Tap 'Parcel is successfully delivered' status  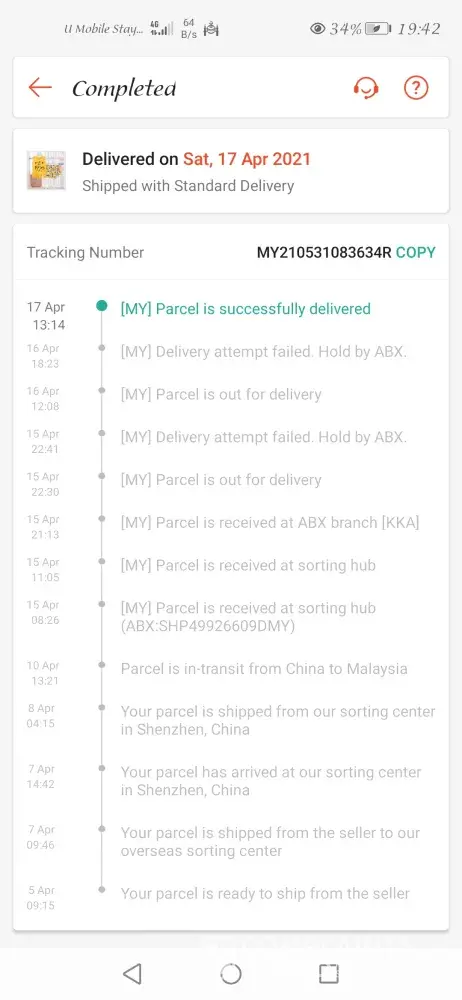pos(246,309)
